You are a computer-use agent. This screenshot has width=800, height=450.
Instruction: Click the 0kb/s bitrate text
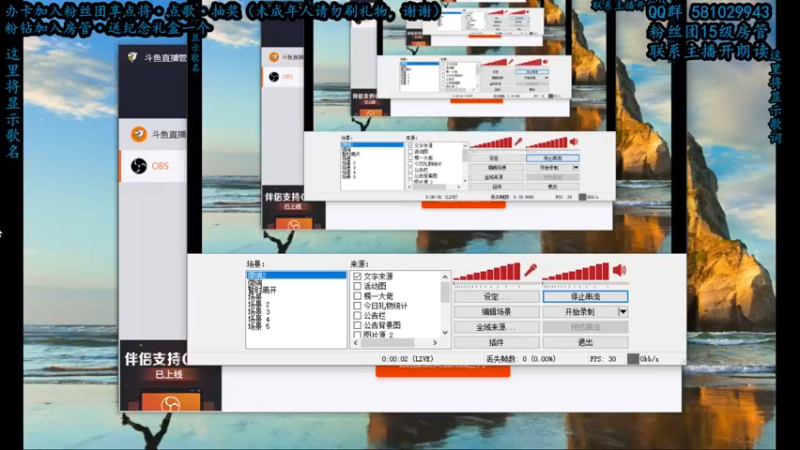649,359
